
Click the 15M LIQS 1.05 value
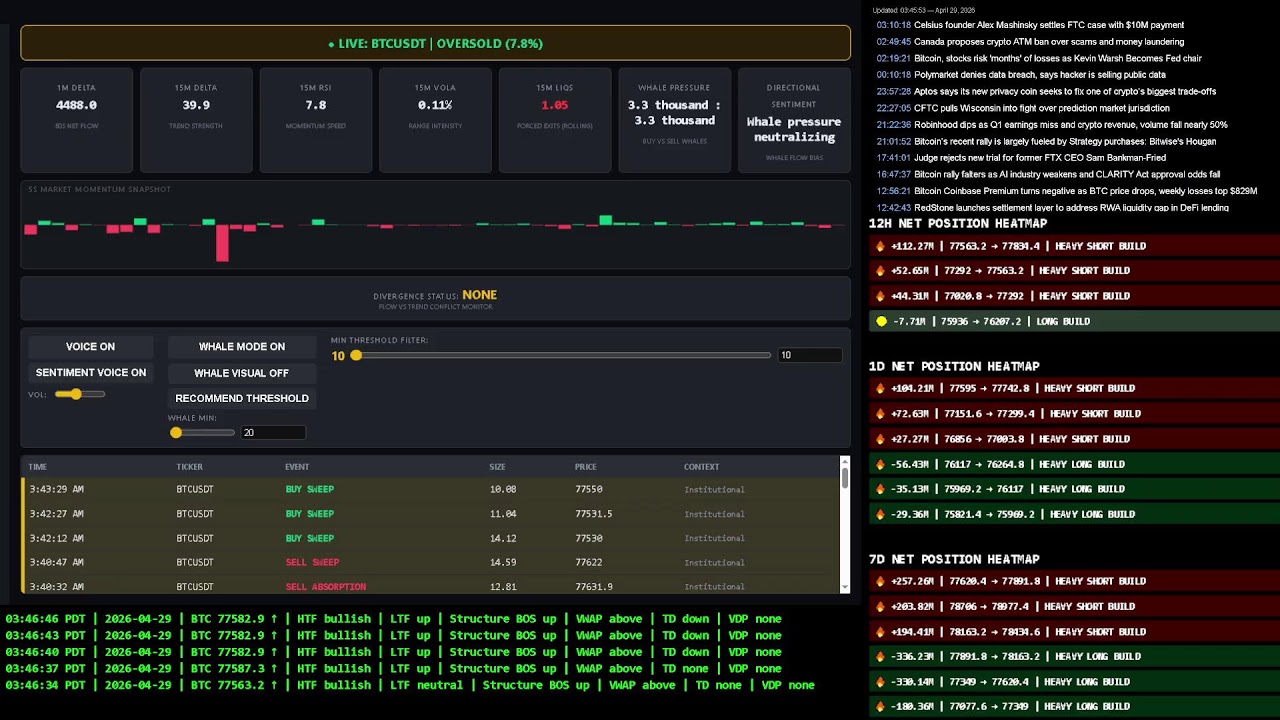[555, 105]
